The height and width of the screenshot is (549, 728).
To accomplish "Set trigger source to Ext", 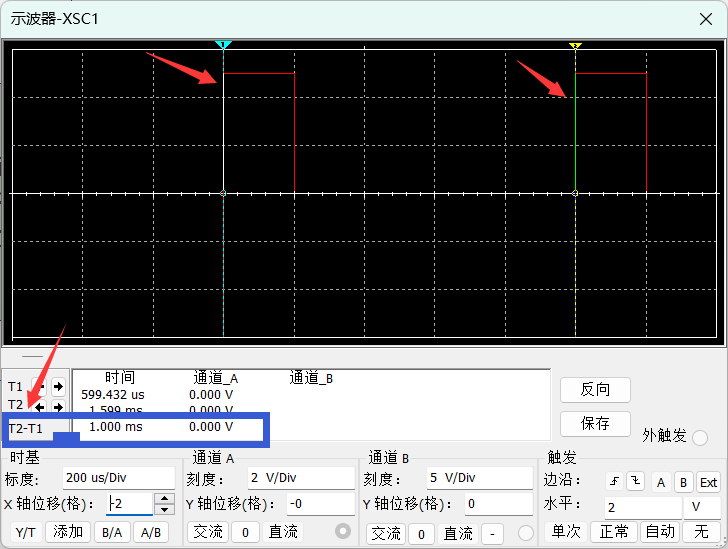I will coord(708,482).
